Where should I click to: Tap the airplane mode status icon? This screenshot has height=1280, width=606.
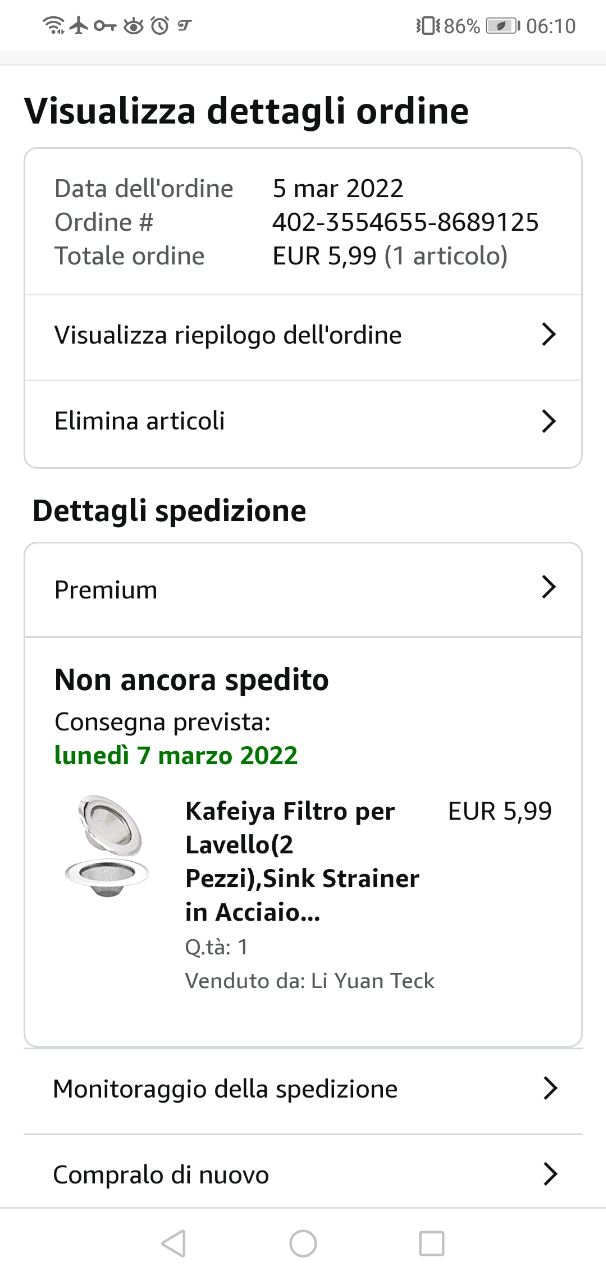[80, 26]
